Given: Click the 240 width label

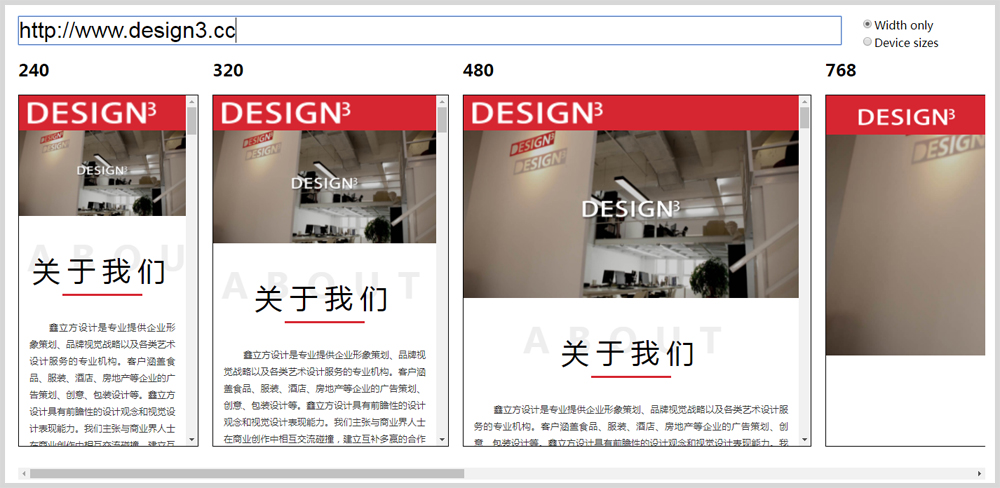Looking at the screenshot, I should [34, 70].
